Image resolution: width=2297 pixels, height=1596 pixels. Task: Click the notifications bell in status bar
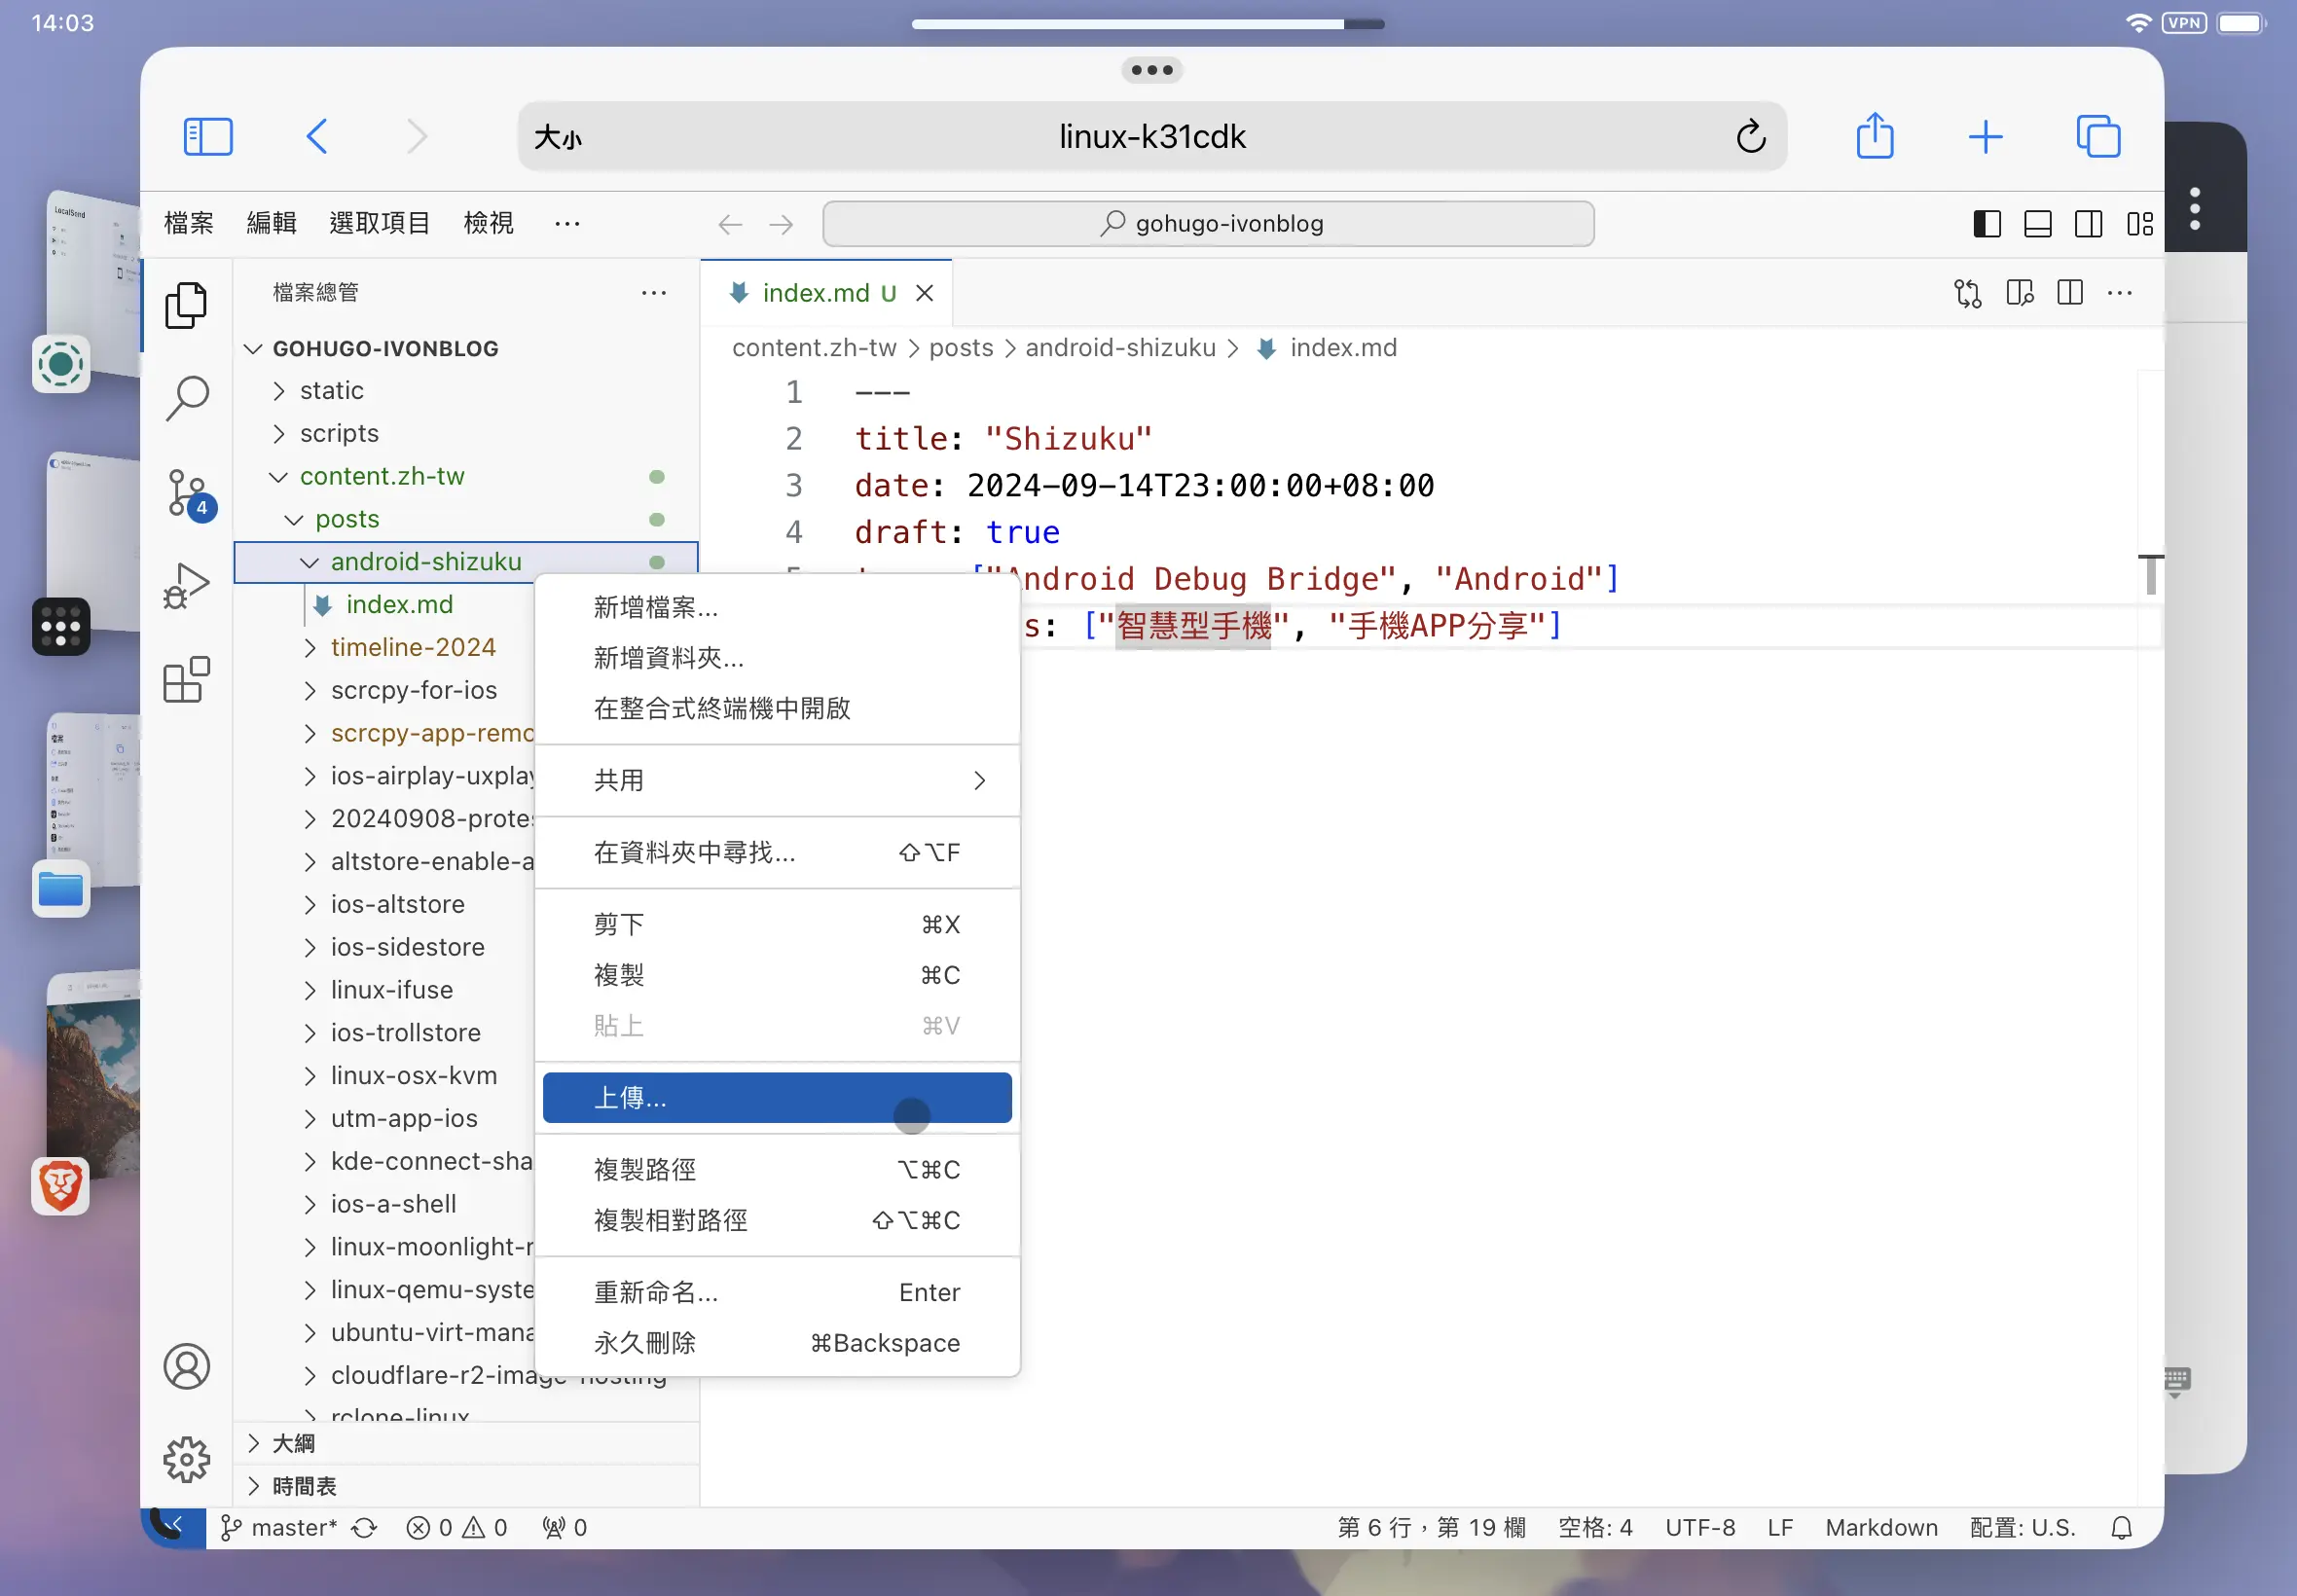[2121, 1528]
